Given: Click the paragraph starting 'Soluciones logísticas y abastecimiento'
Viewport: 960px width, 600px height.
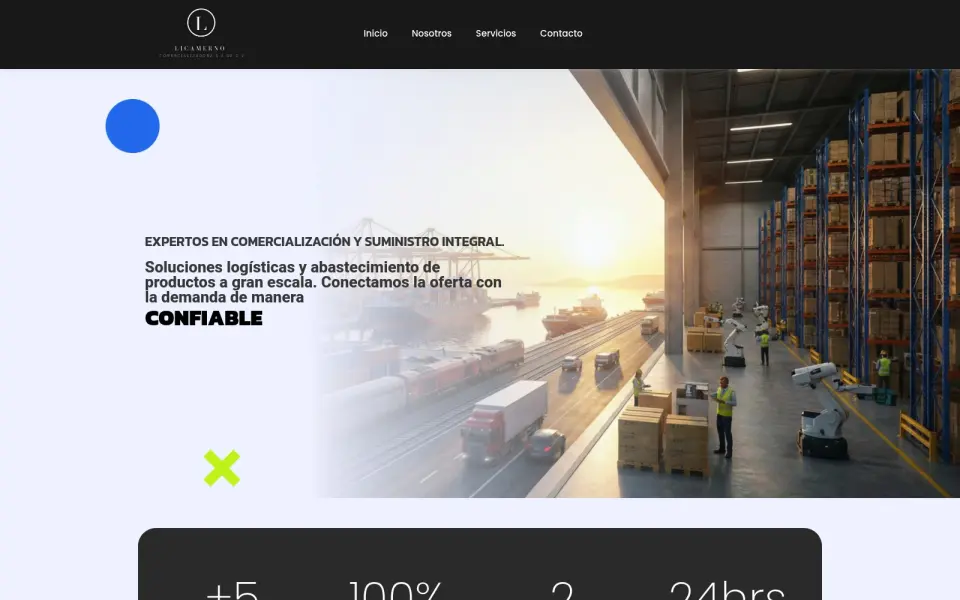Looking at the screenshot, I should click(323, 282).
